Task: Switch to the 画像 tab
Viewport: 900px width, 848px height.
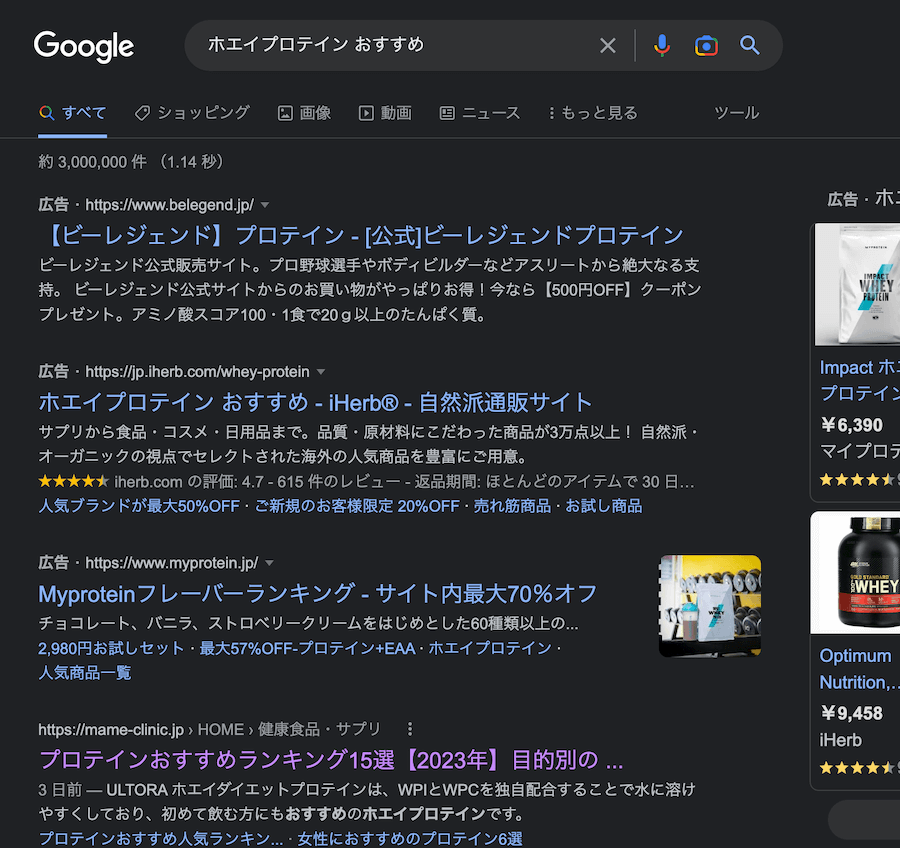Action: 304,113
